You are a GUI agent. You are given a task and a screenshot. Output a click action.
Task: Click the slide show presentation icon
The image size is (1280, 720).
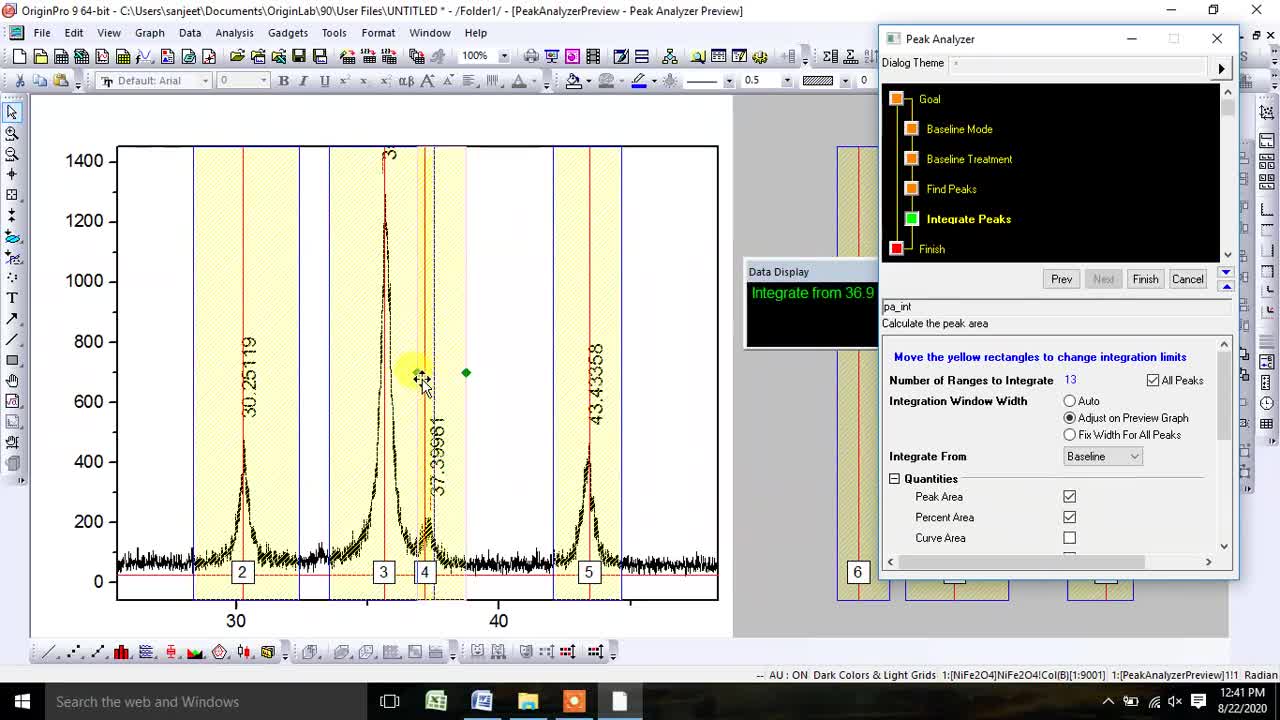pos(552,56)
